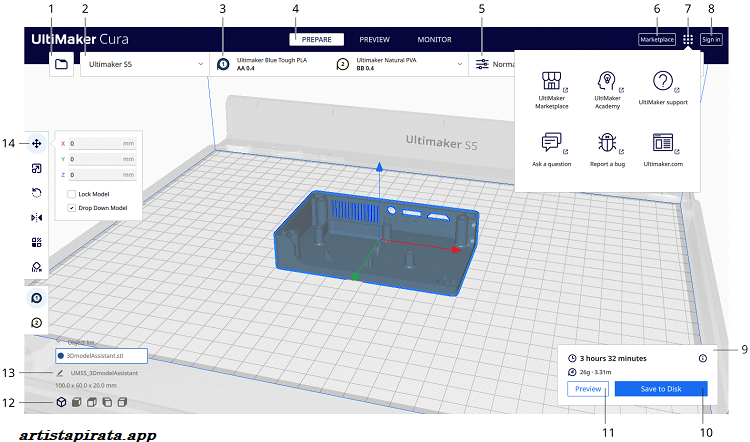The height and width of the screenshot is (442, 750).
Task: Uncheck the Drop Down Model checkbox
Action: coord(72,208)
